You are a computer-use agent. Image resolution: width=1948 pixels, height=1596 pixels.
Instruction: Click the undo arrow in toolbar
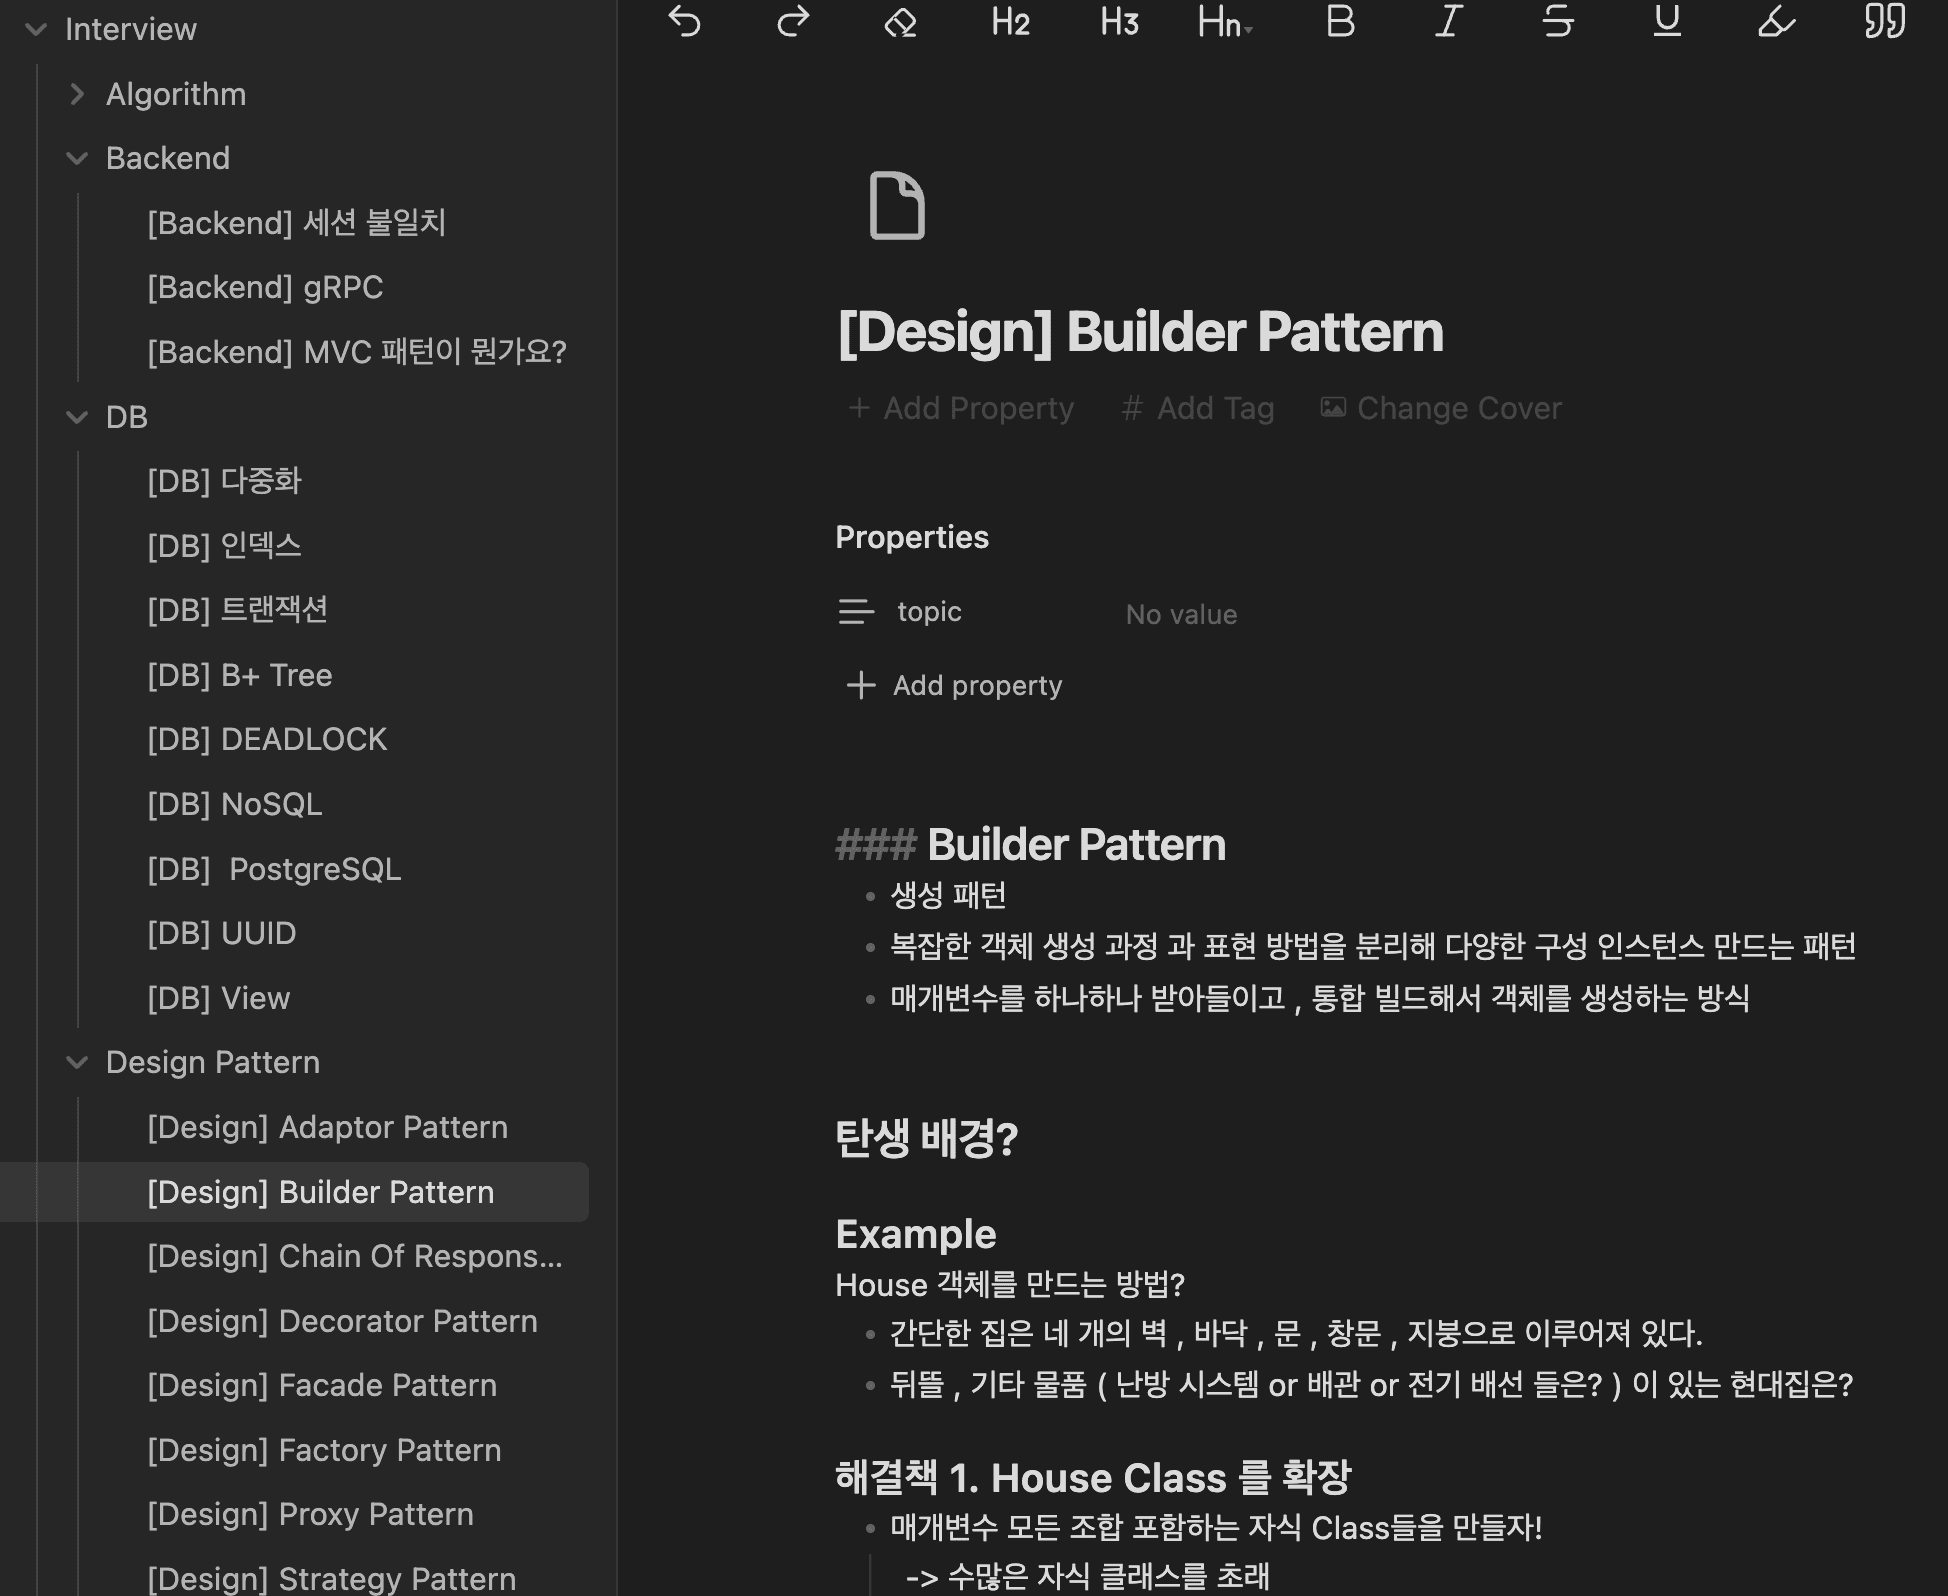pyautogui.click(x=684, y=22)
